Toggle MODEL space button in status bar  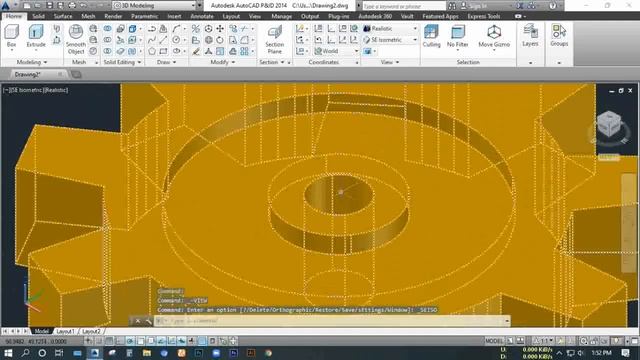click(x=494, y=341)
